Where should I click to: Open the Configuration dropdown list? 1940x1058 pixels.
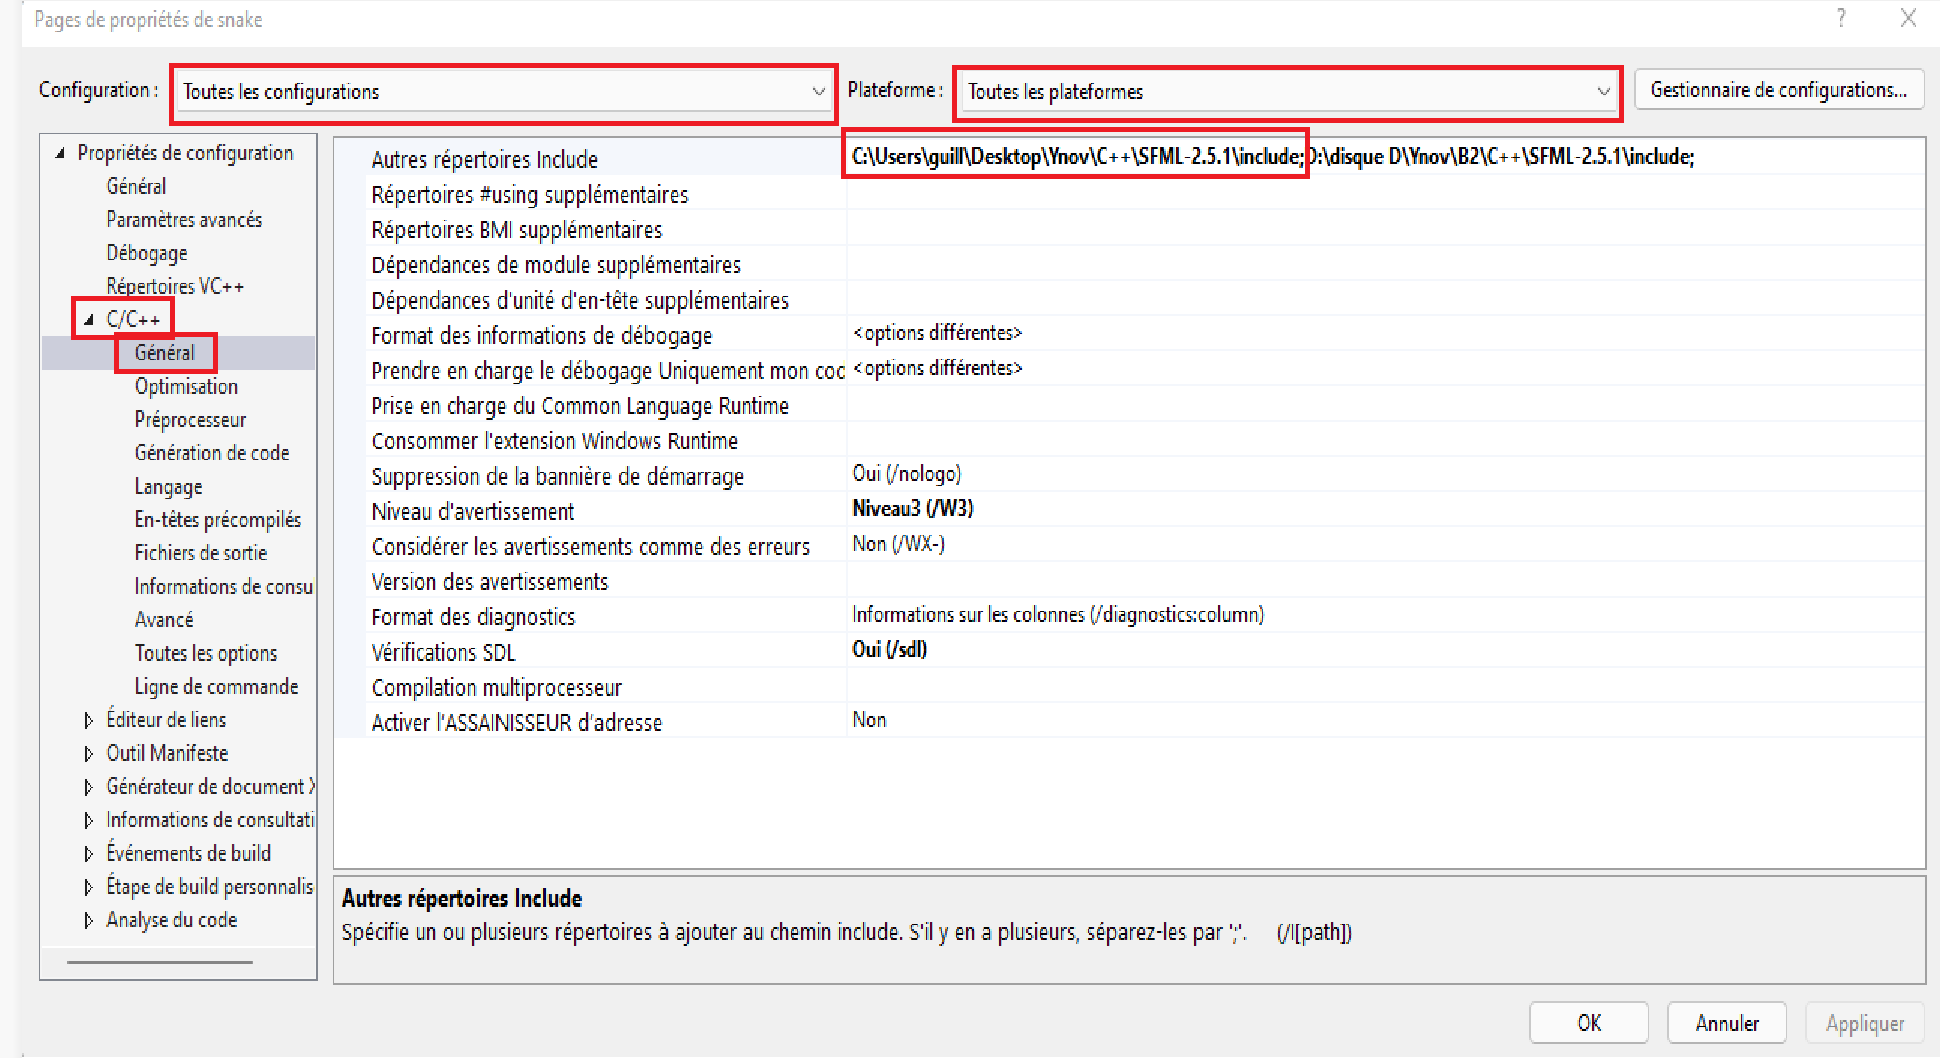click(818, 91)
